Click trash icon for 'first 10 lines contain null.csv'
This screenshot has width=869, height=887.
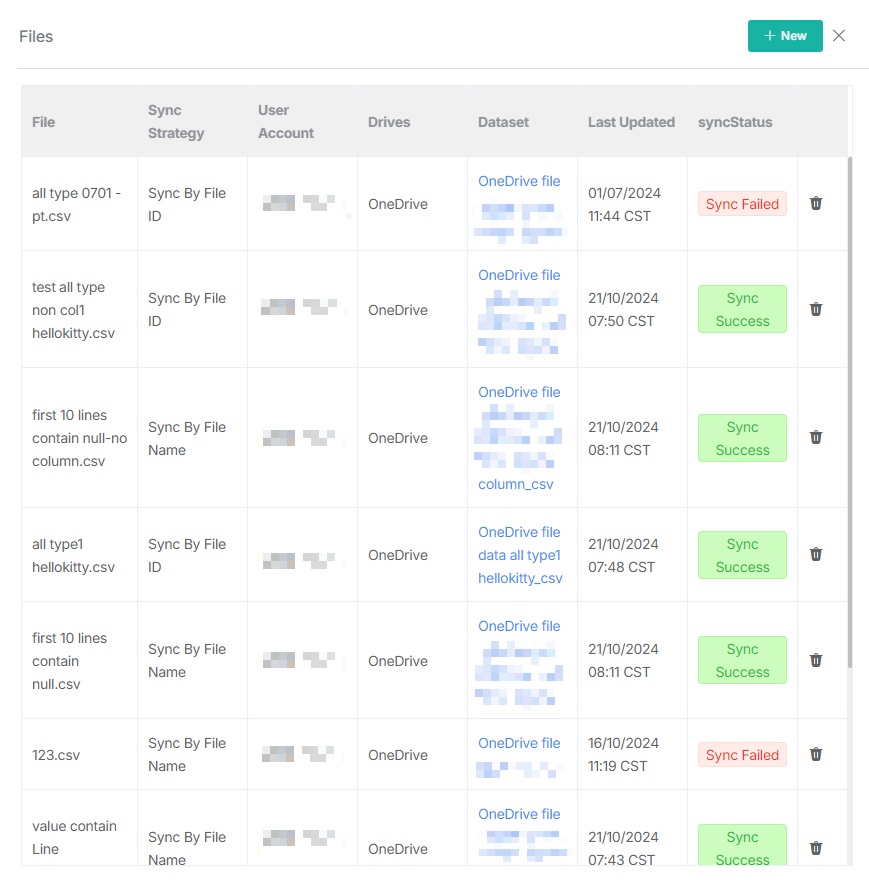(816, 661)
